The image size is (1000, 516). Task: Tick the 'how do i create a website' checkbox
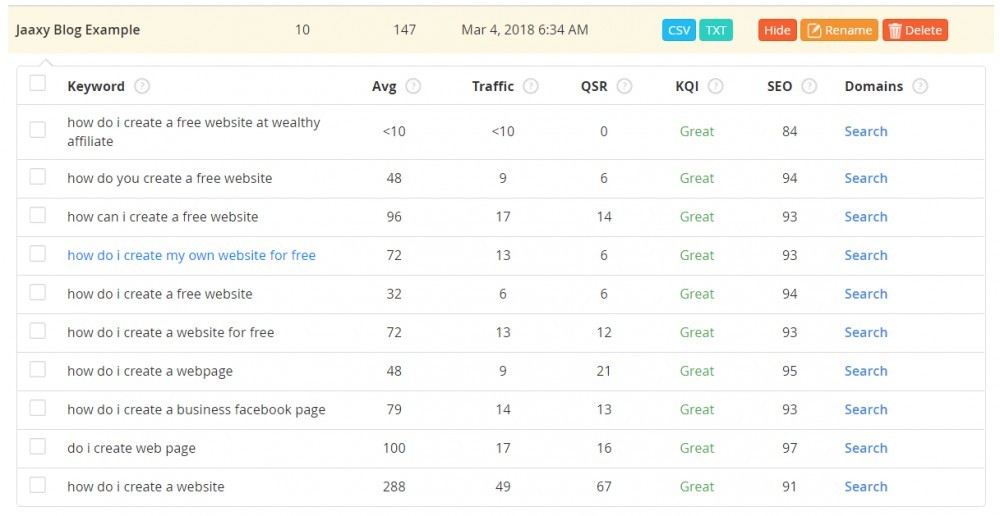(38, 485)
